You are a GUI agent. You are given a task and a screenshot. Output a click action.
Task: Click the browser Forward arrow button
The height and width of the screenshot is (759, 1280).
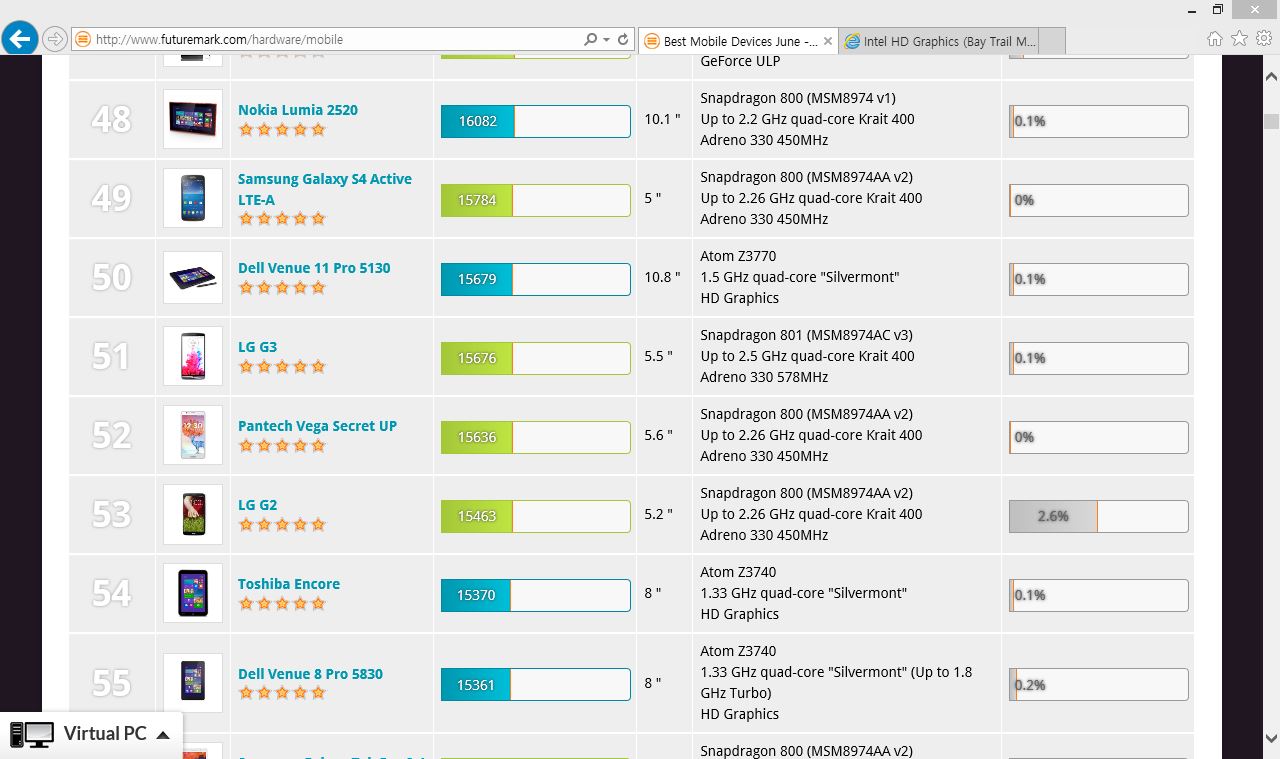coord(55,40)
